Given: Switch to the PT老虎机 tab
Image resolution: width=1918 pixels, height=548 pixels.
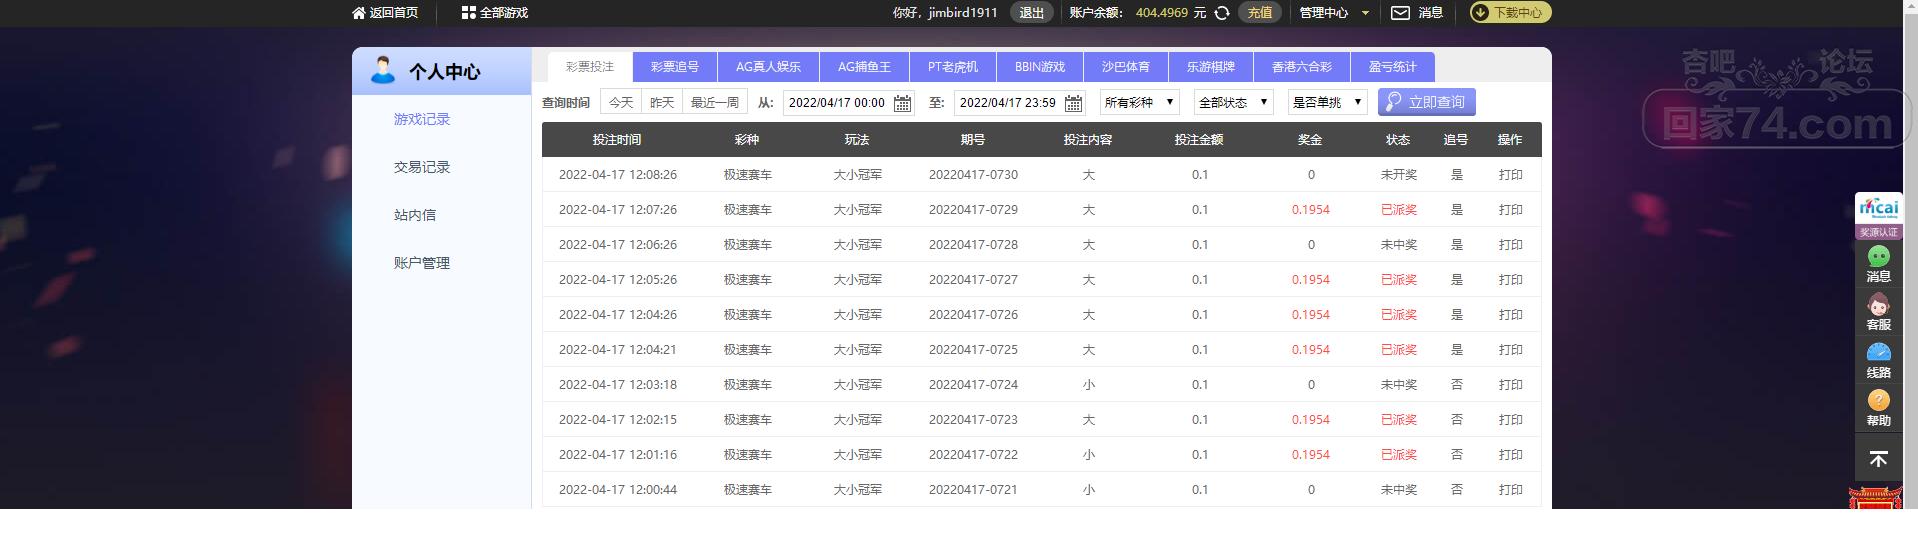Looking at the screenshot, I should pyautogui.click(x=953, y=67).
